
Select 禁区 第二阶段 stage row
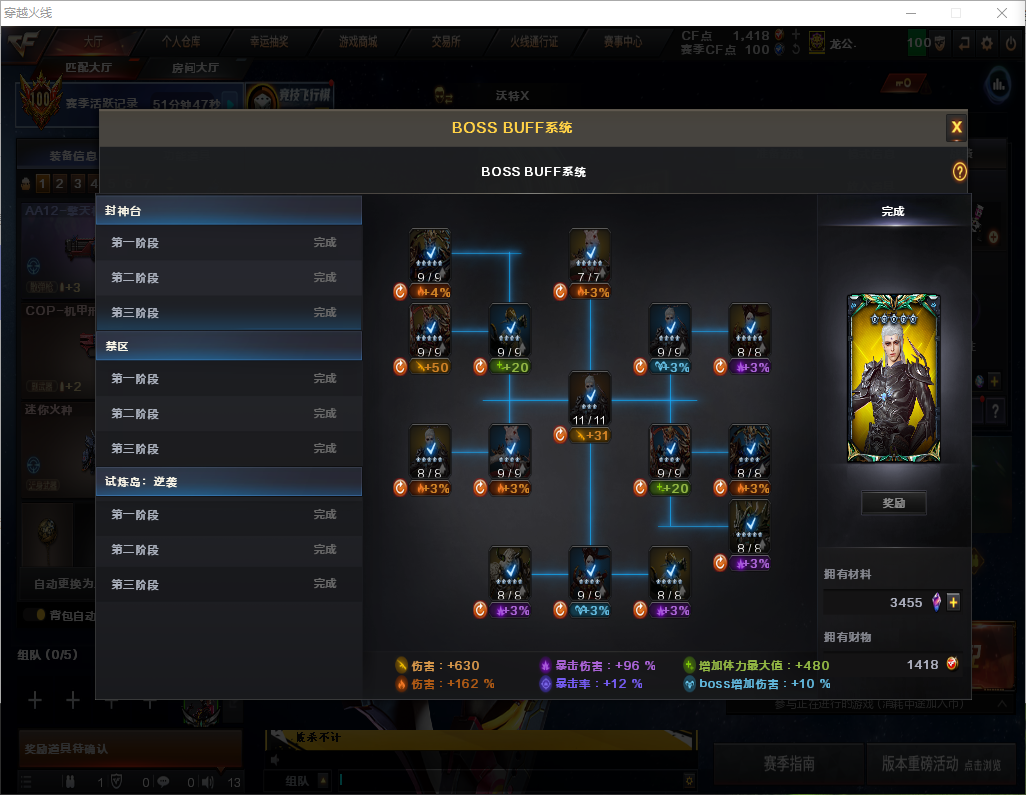pos(229,414)
